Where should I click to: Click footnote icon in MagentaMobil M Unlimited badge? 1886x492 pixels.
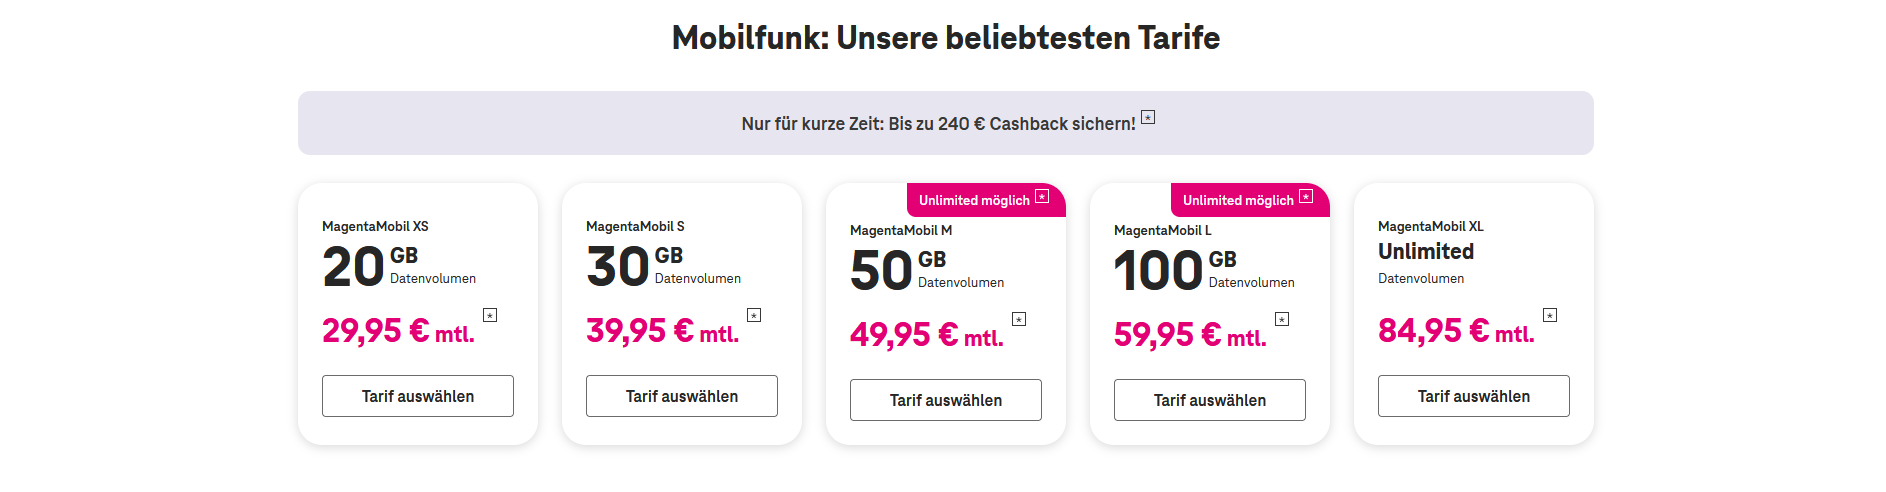1042,196
